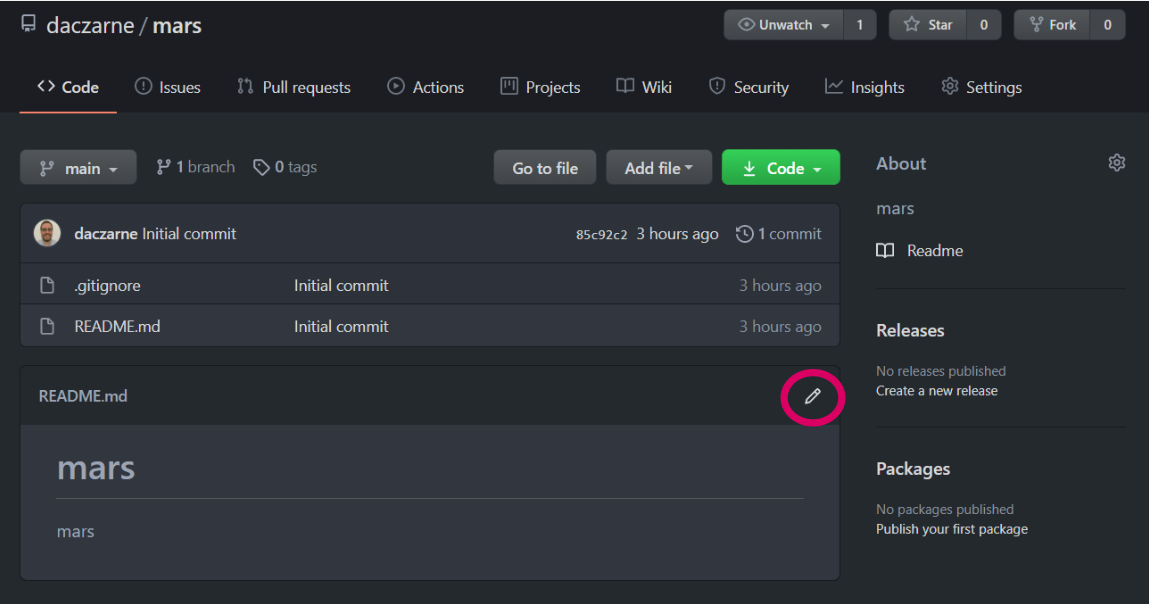View branches via 1 branch link
The image size is (1149, 604).
[196, 167]
